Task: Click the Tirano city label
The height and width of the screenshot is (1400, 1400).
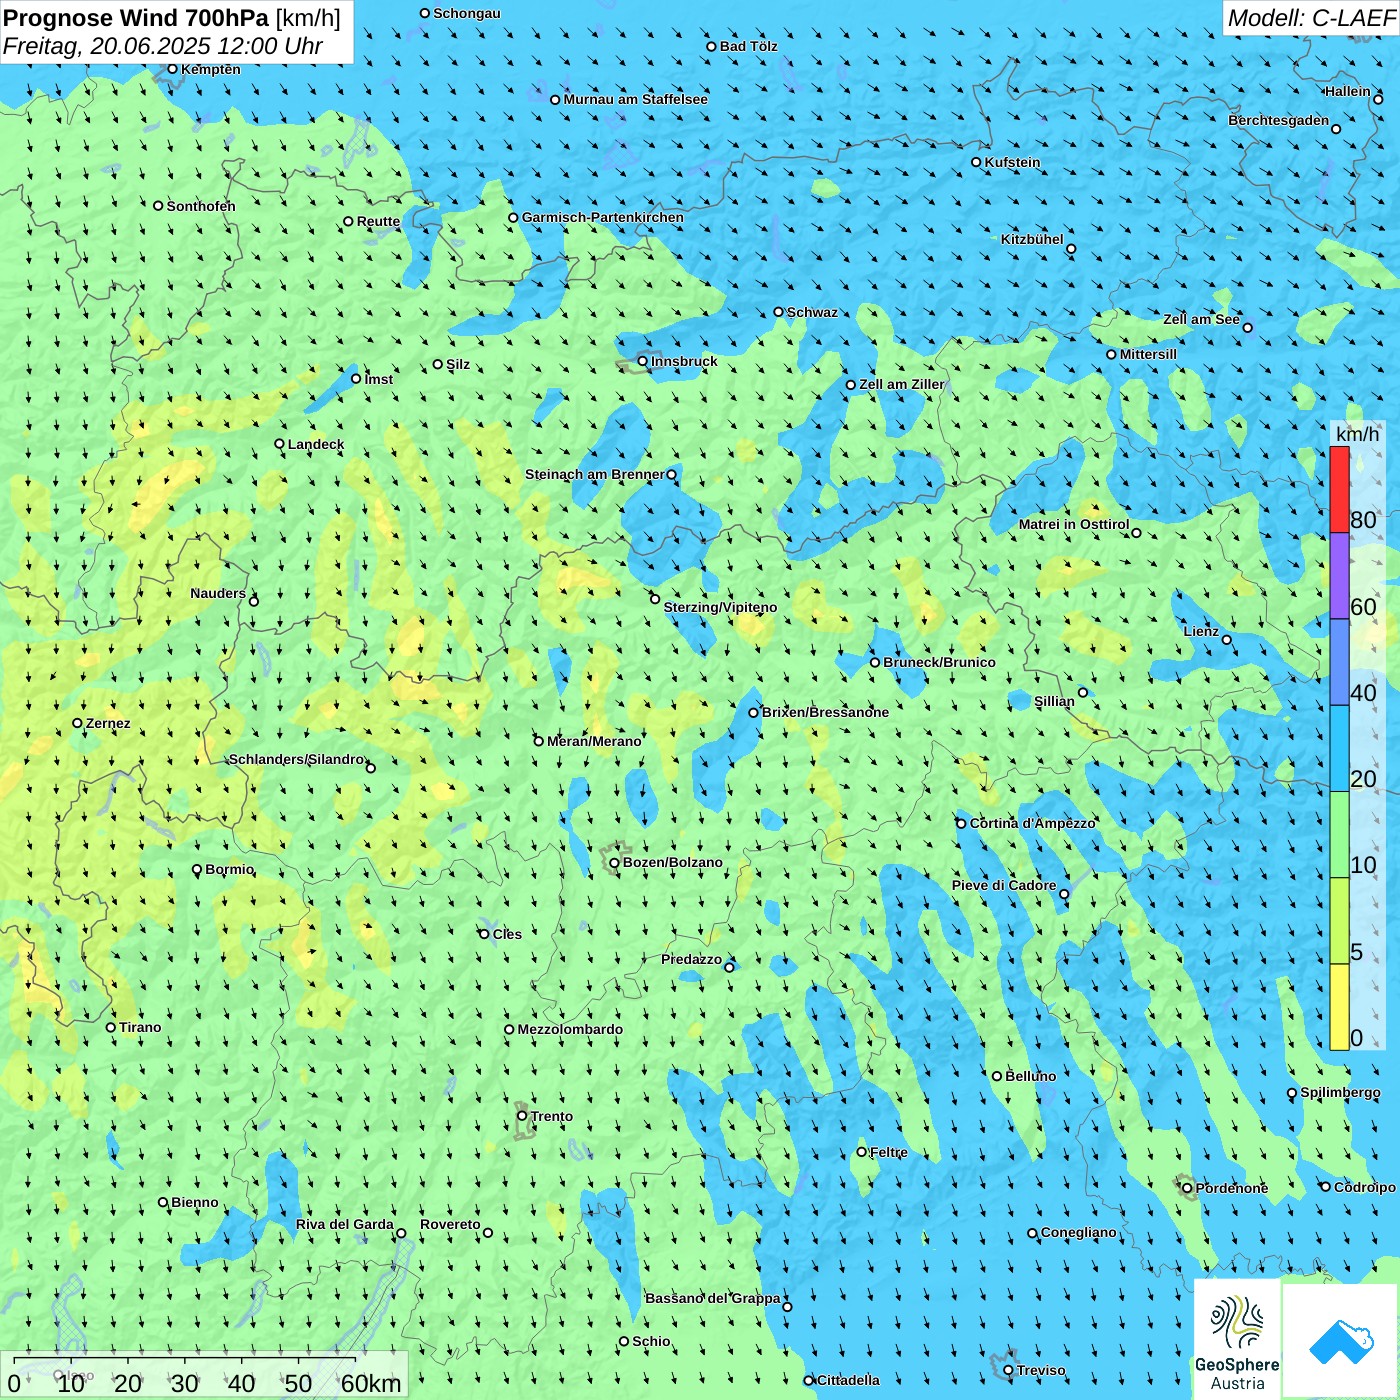Action: [x=140, y=1027]
